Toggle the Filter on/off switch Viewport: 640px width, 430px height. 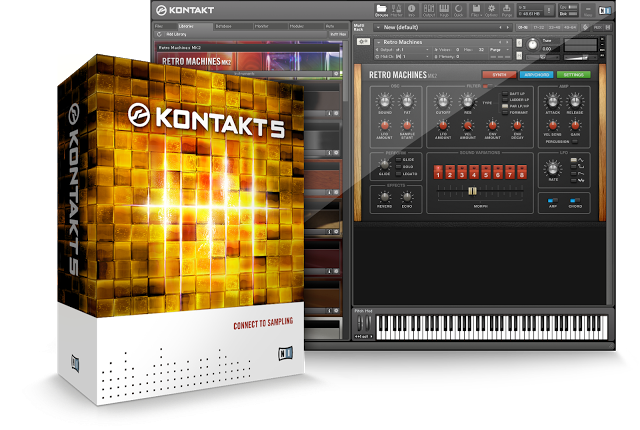(x=487, y=86)
